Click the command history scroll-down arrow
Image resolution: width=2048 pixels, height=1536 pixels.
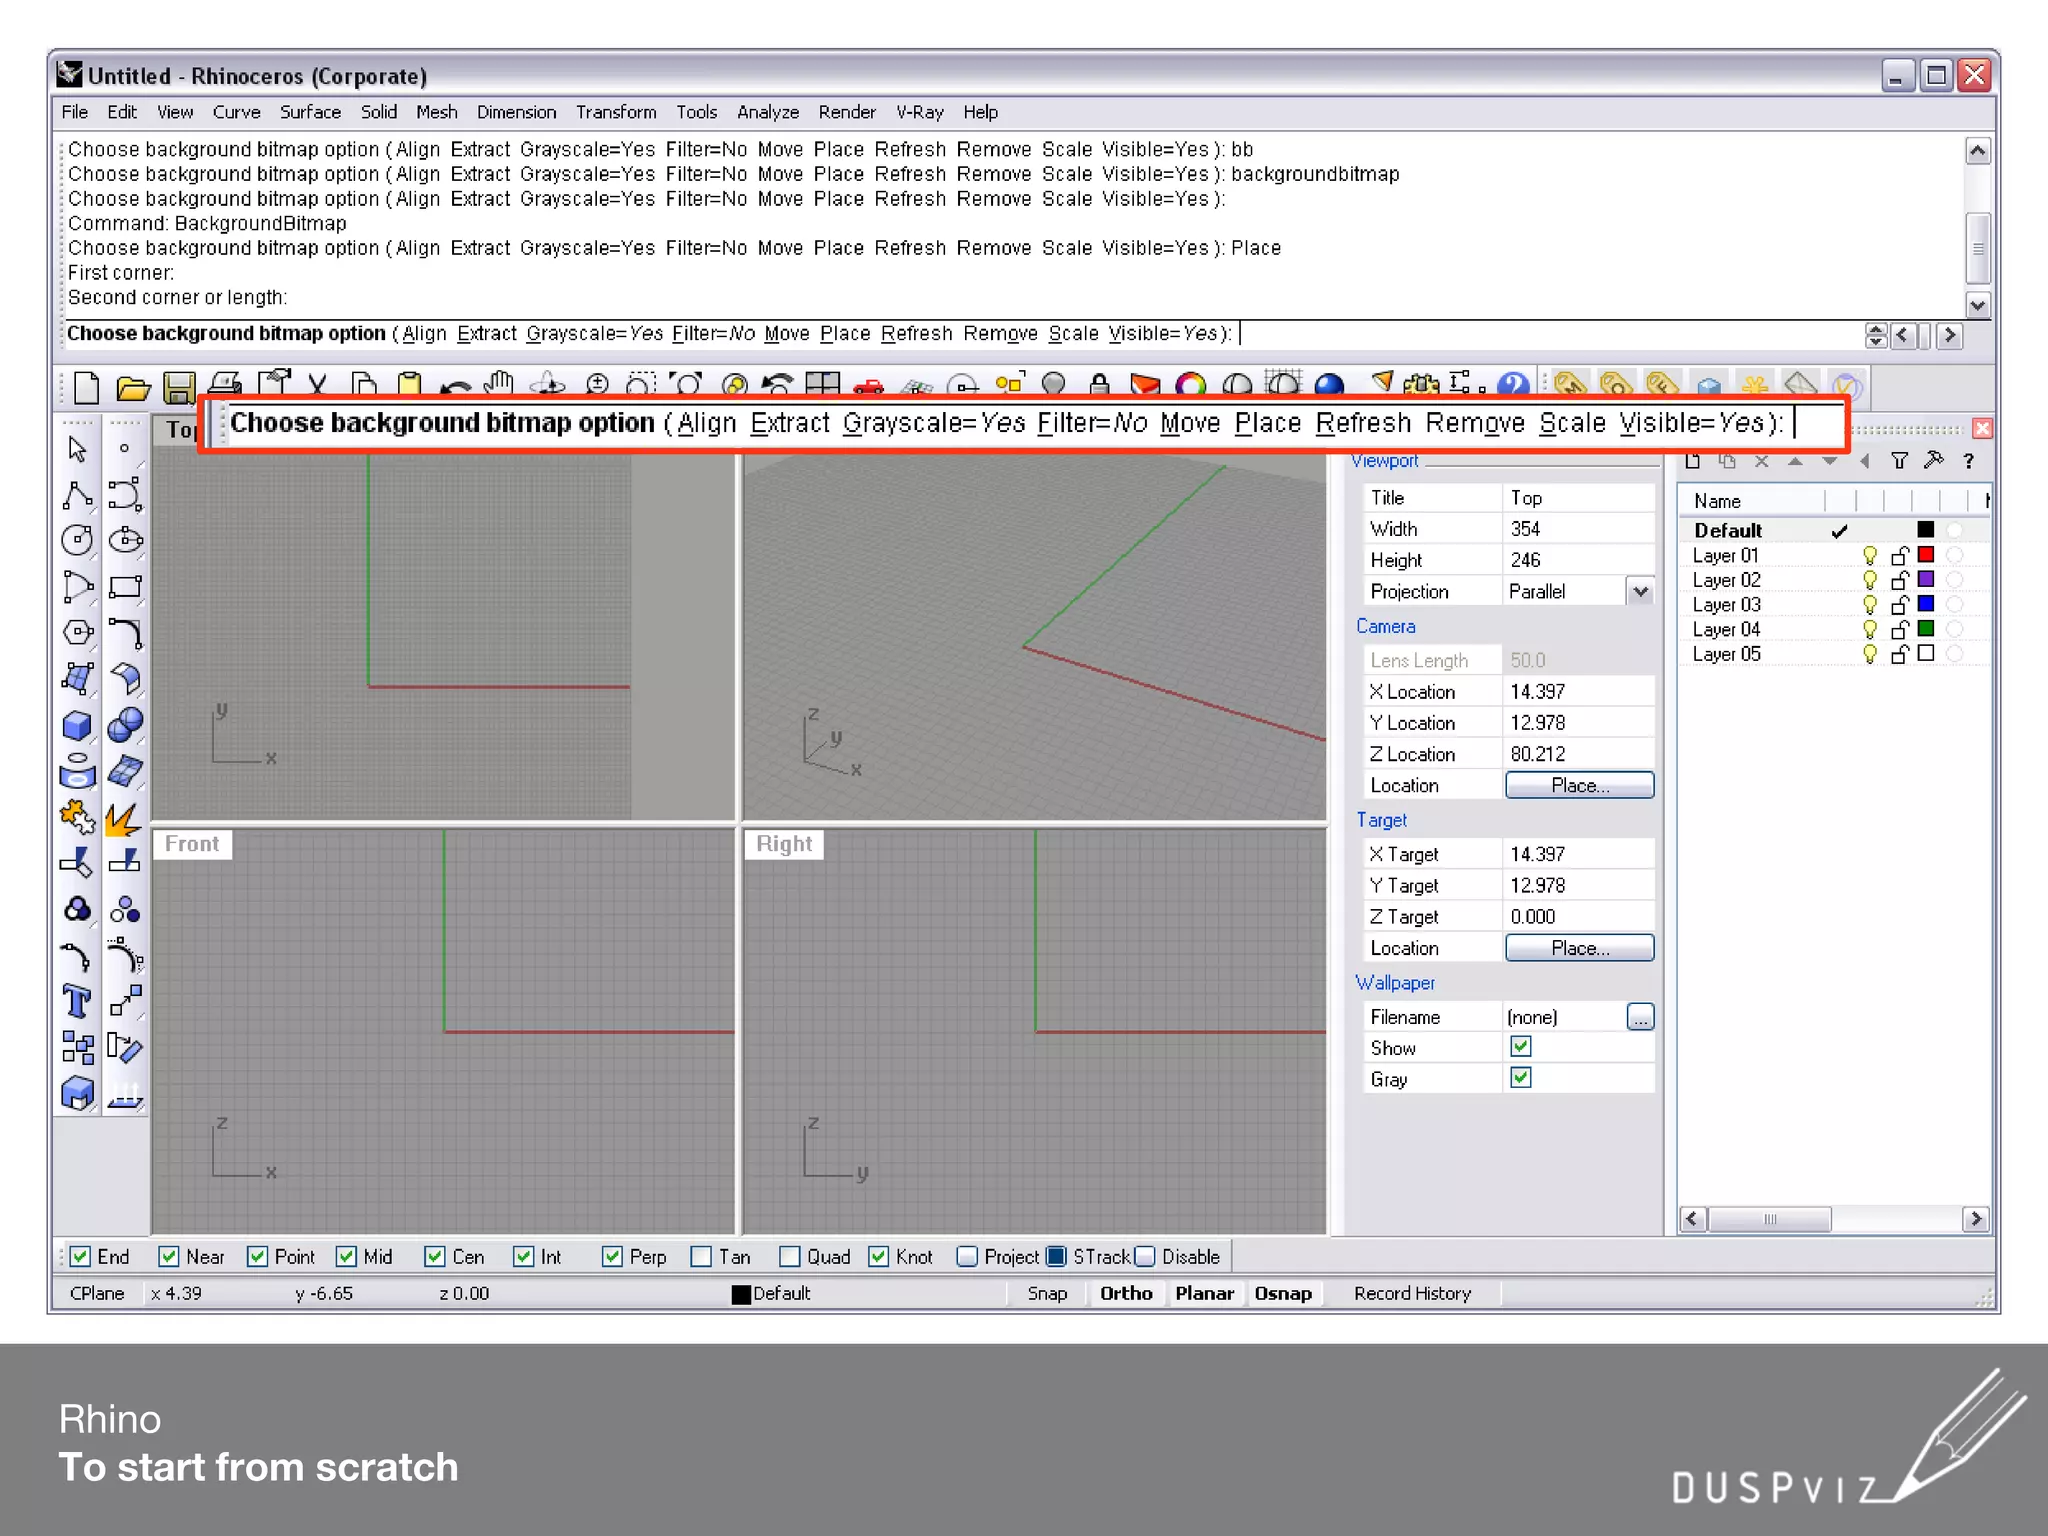tap(1978, 305)
